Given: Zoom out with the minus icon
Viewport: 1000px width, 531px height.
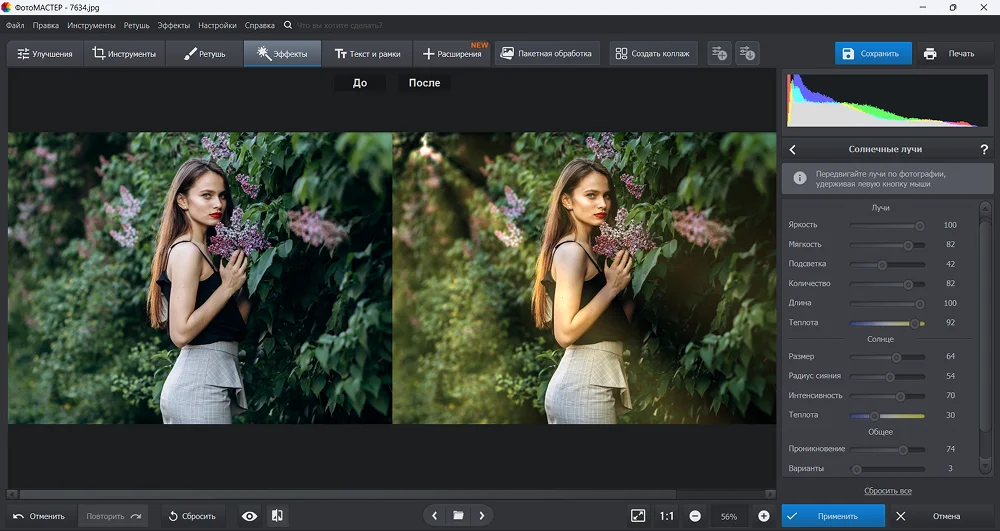Looking at the screenshot, I should click(695, 516).
